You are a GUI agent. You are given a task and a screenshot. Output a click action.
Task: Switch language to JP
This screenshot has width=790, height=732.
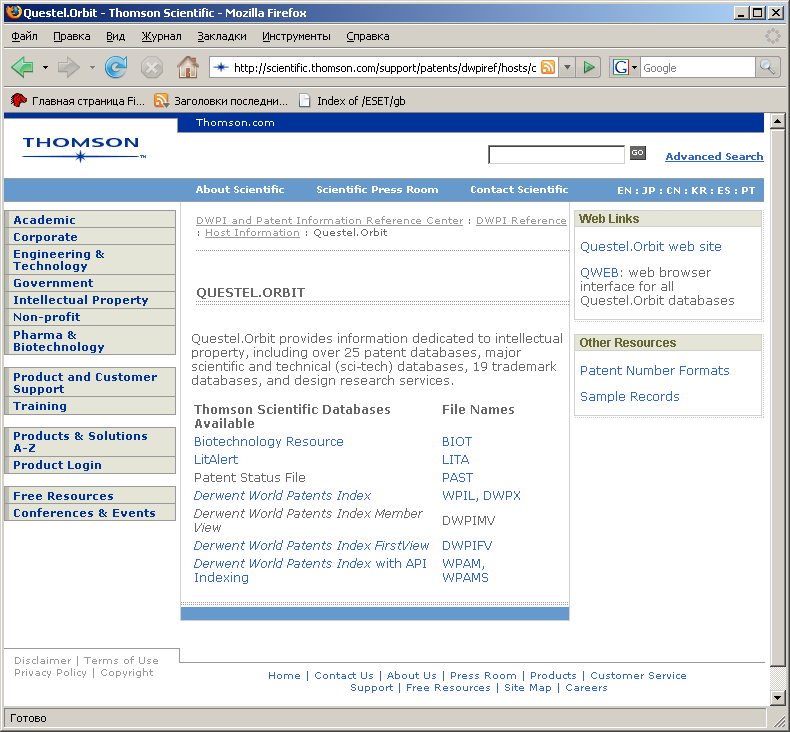[x=648, y=190]
